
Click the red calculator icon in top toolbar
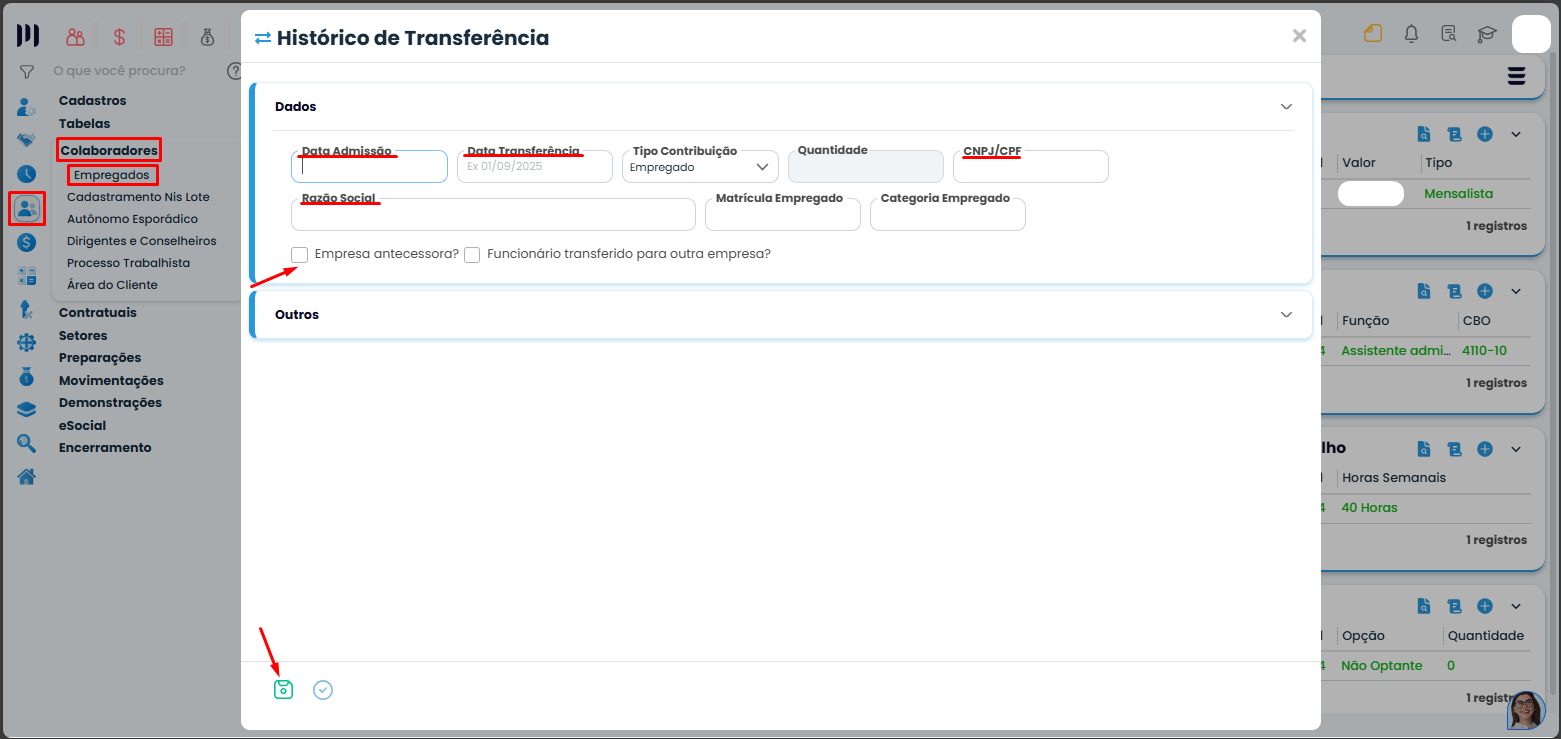coord(163,37)
